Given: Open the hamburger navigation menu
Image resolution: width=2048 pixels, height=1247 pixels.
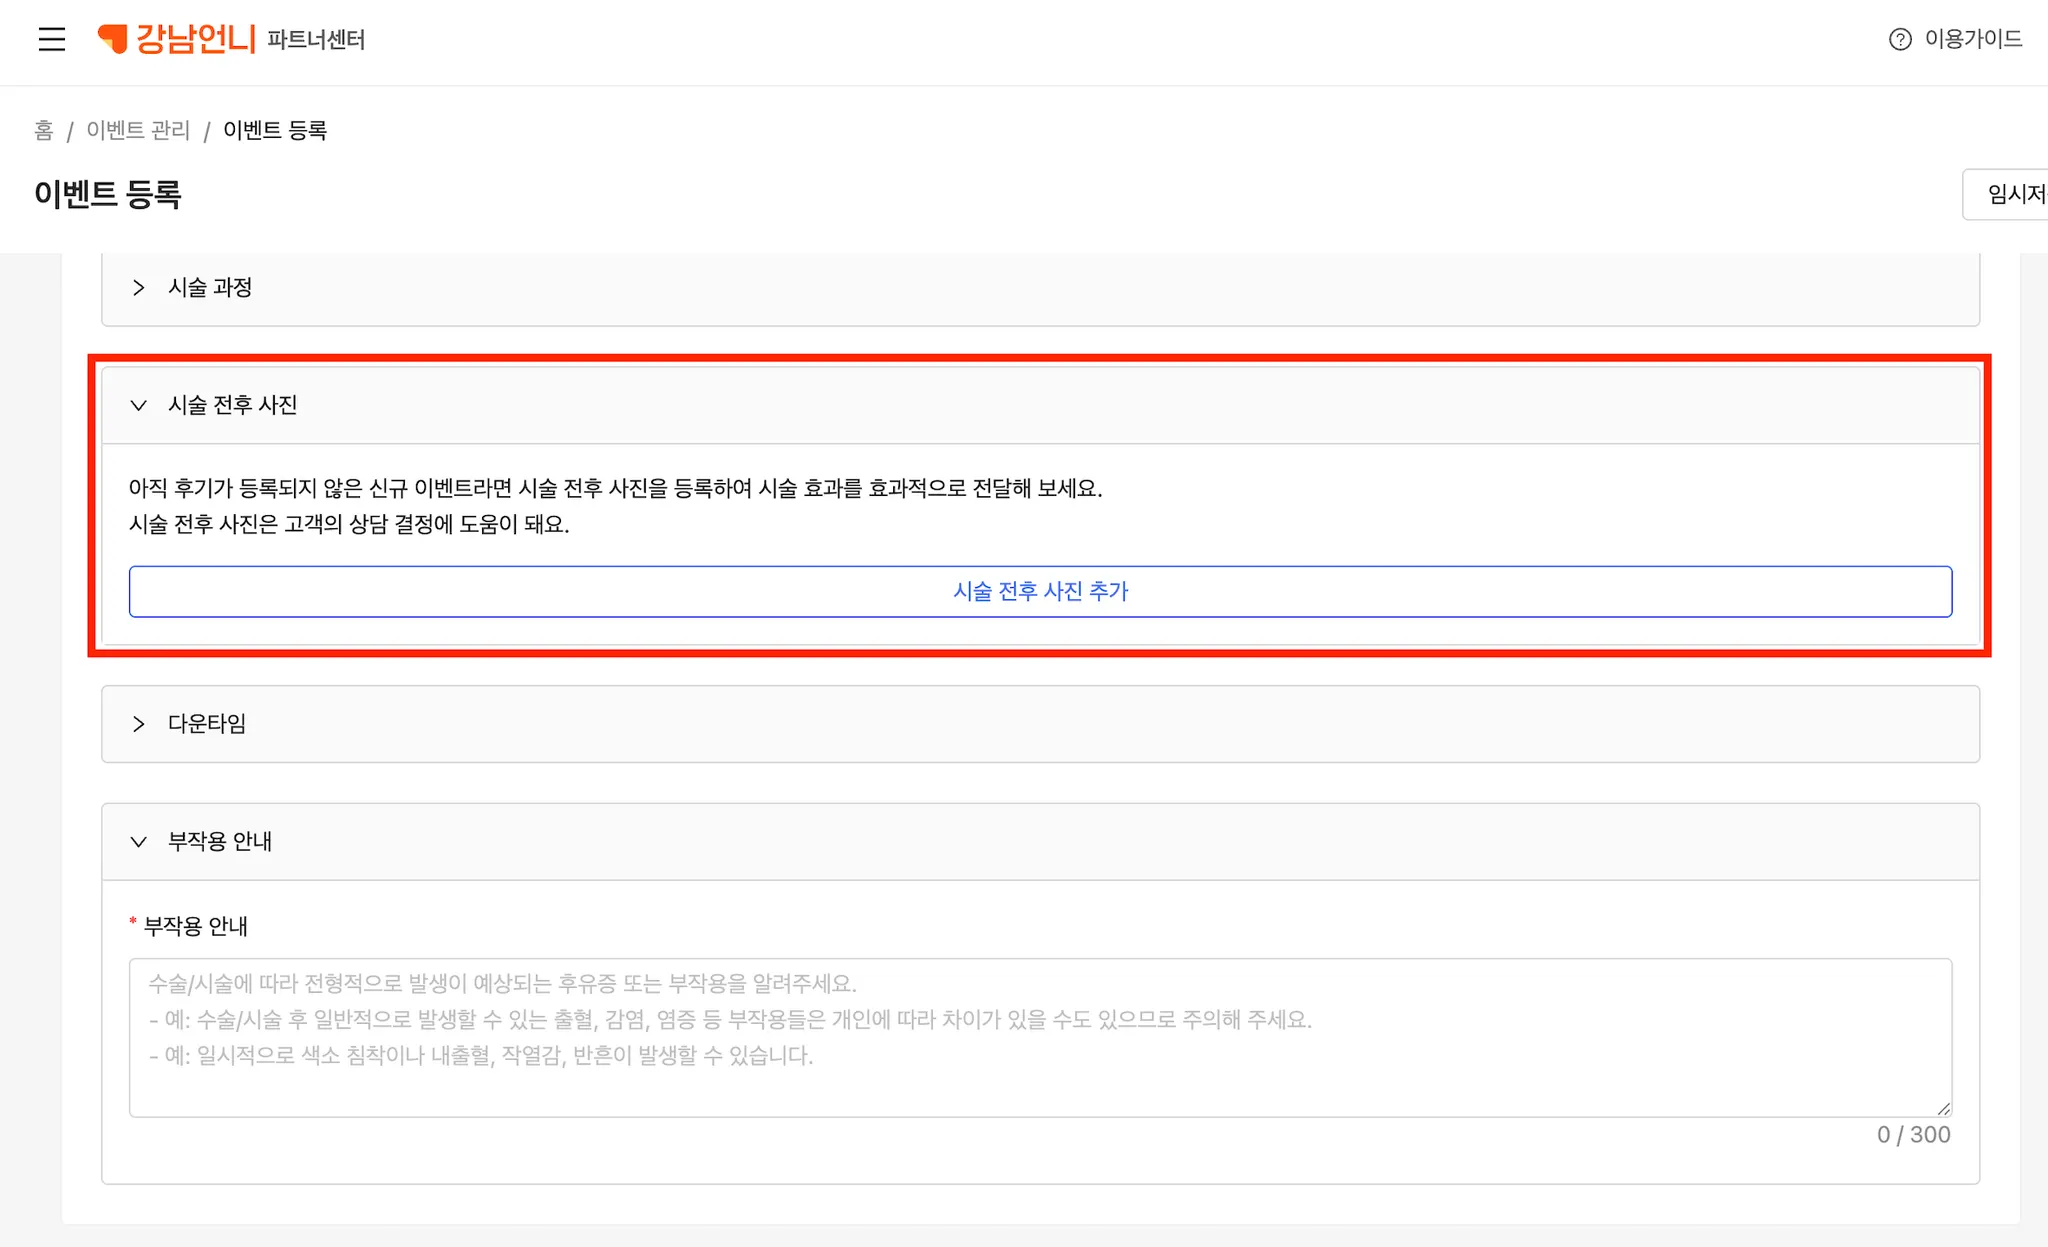Looking at the screenshot, I should 52,39.
